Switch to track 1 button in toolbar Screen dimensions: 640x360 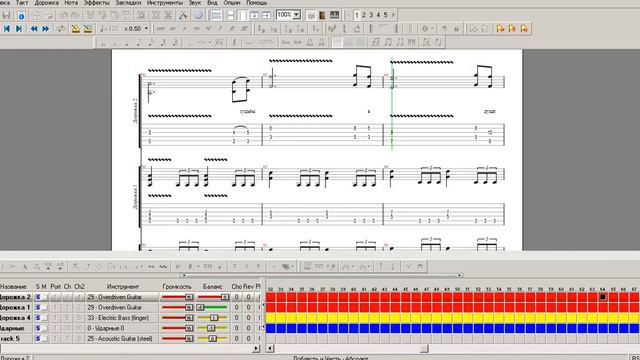pos(357,15)
